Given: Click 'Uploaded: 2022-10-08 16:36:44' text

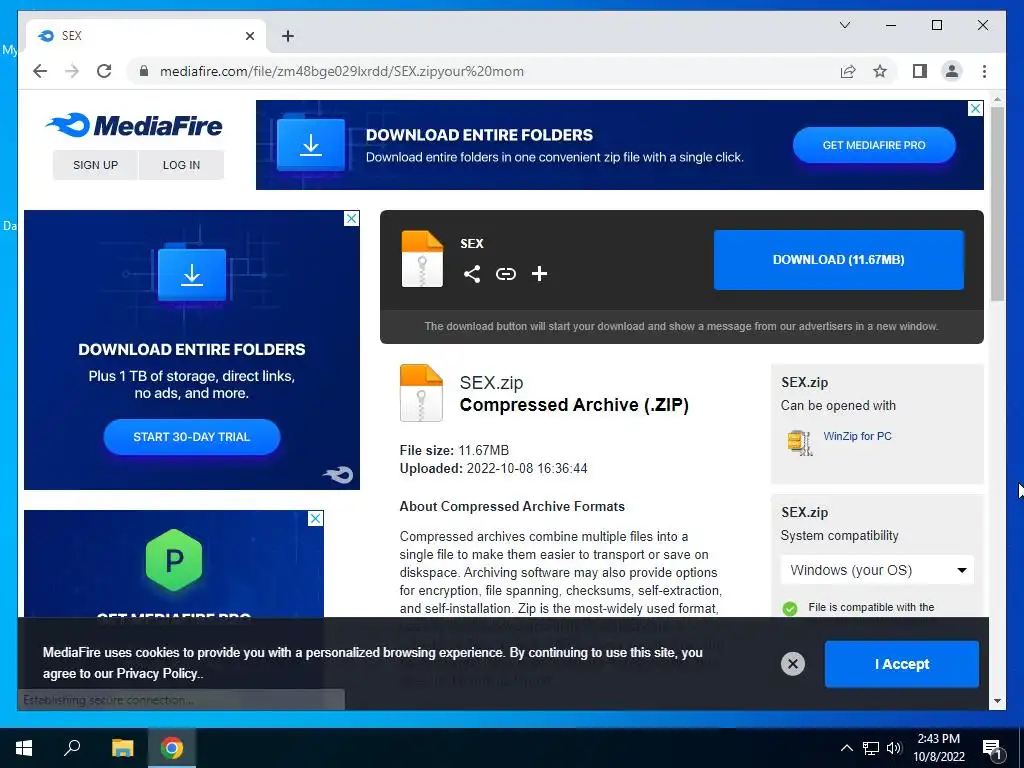Looking at the screenshot, I should point(493,468).
